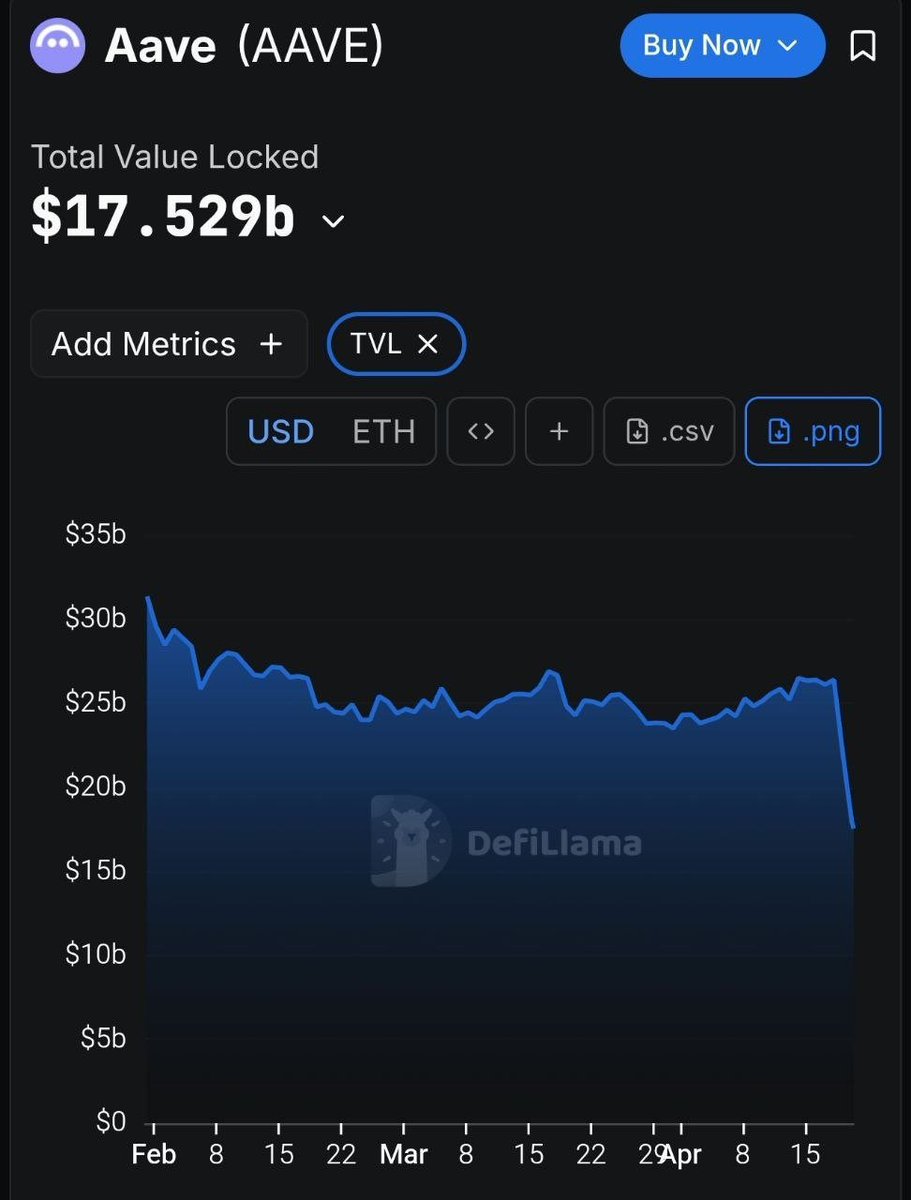Viewport: 911px width, 1200px height.
Task: Open the embed code icon
Action: coord(481,432)
